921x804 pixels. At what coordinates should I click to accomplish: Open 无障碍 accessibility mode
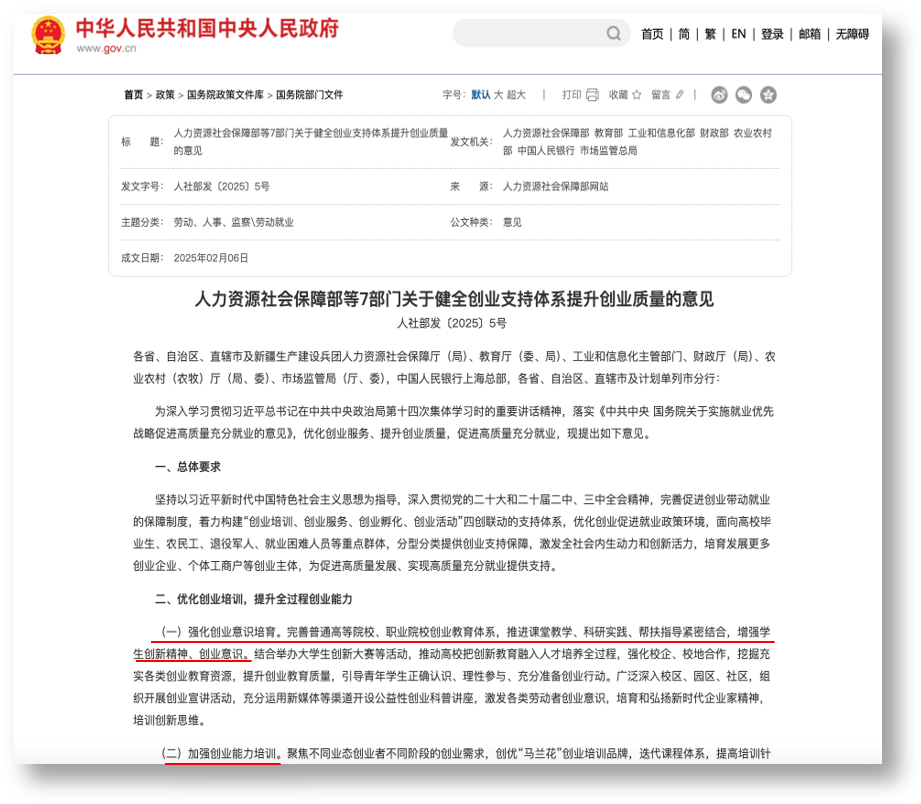[852, 34]
